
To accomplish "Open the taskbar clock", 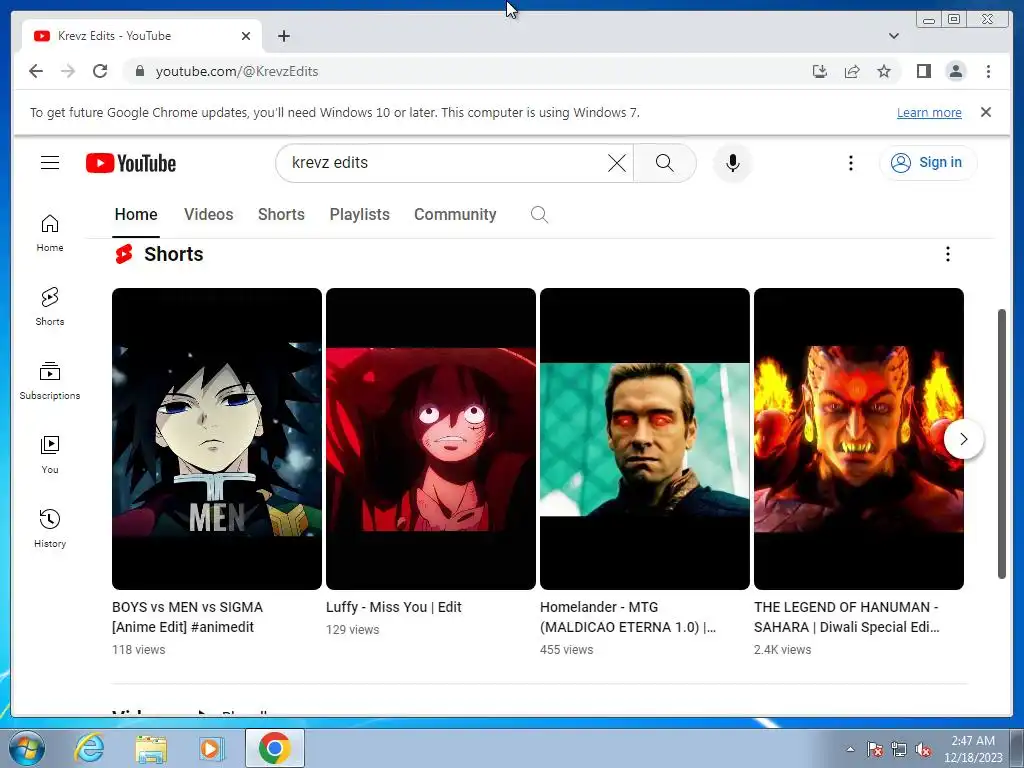I will (973, 749).
